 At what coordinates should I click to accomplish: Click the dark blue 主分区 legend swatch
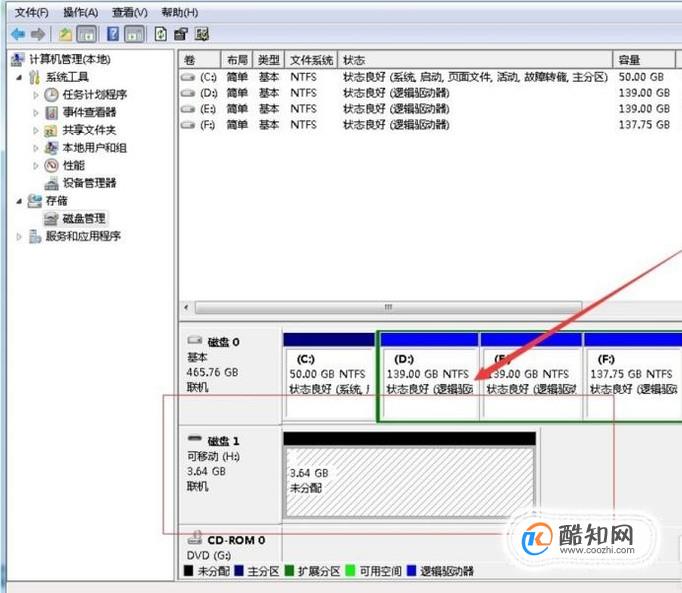[238, 570]
